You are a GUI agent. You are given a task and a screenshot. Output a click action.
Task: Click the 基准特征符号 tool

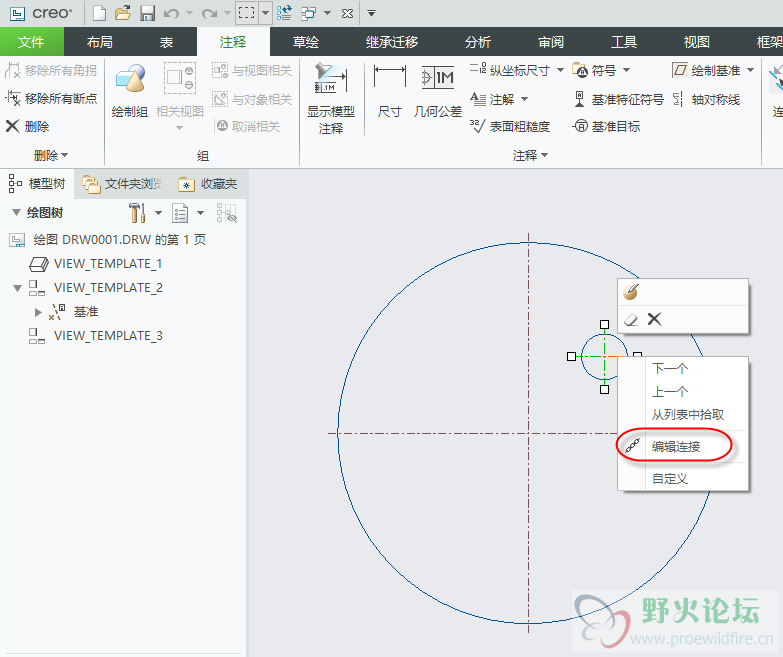pos(618,99)
